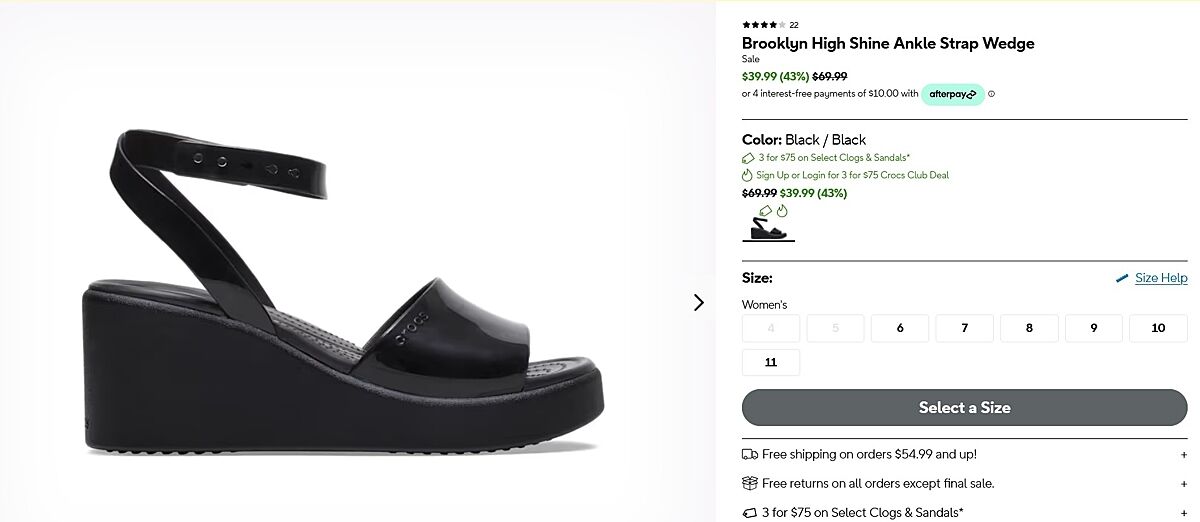Screen dimensions: 1200x522
Task: Click the flame icon above color swatch
Action: coord(782,211)
